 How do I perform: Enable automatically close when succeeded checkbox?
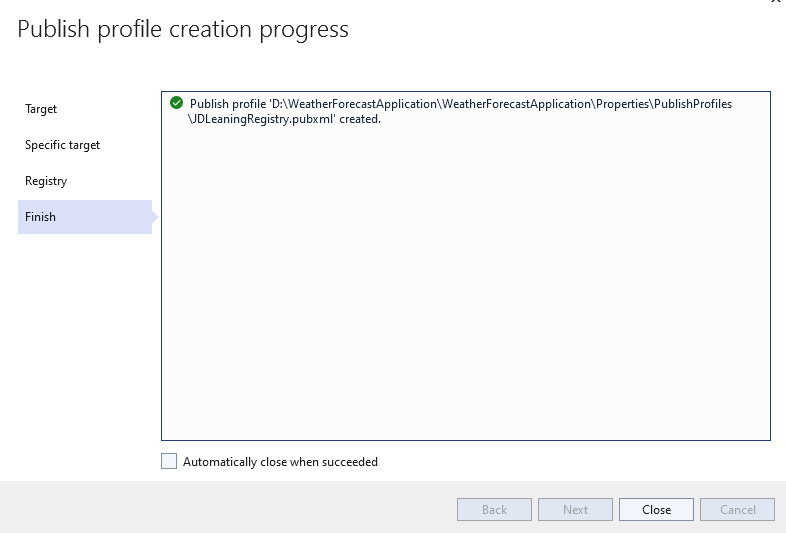pos(169,462)
